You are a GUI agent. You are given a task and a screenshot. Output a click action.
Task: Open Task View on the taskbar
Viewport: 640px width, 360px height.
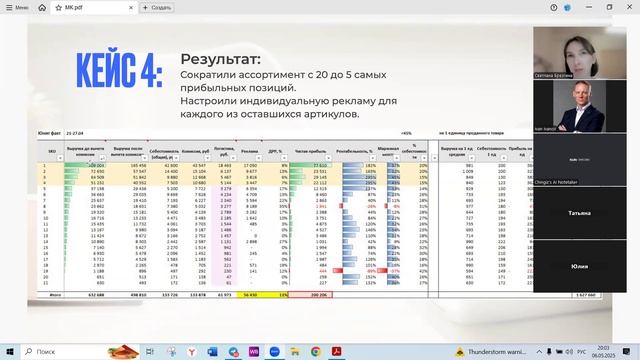coord(150,351)
